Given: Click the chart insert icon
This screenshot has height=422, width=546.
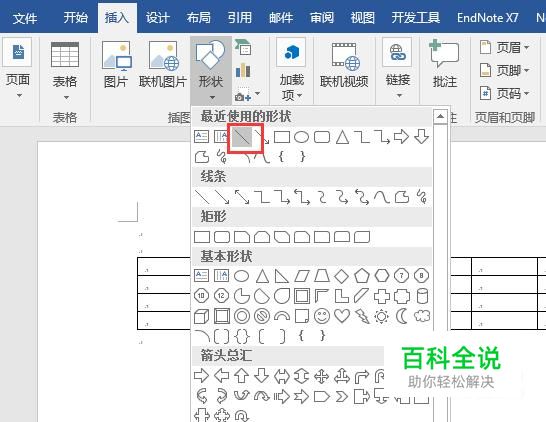Looking at the screenshot, I should click(243, 71).
